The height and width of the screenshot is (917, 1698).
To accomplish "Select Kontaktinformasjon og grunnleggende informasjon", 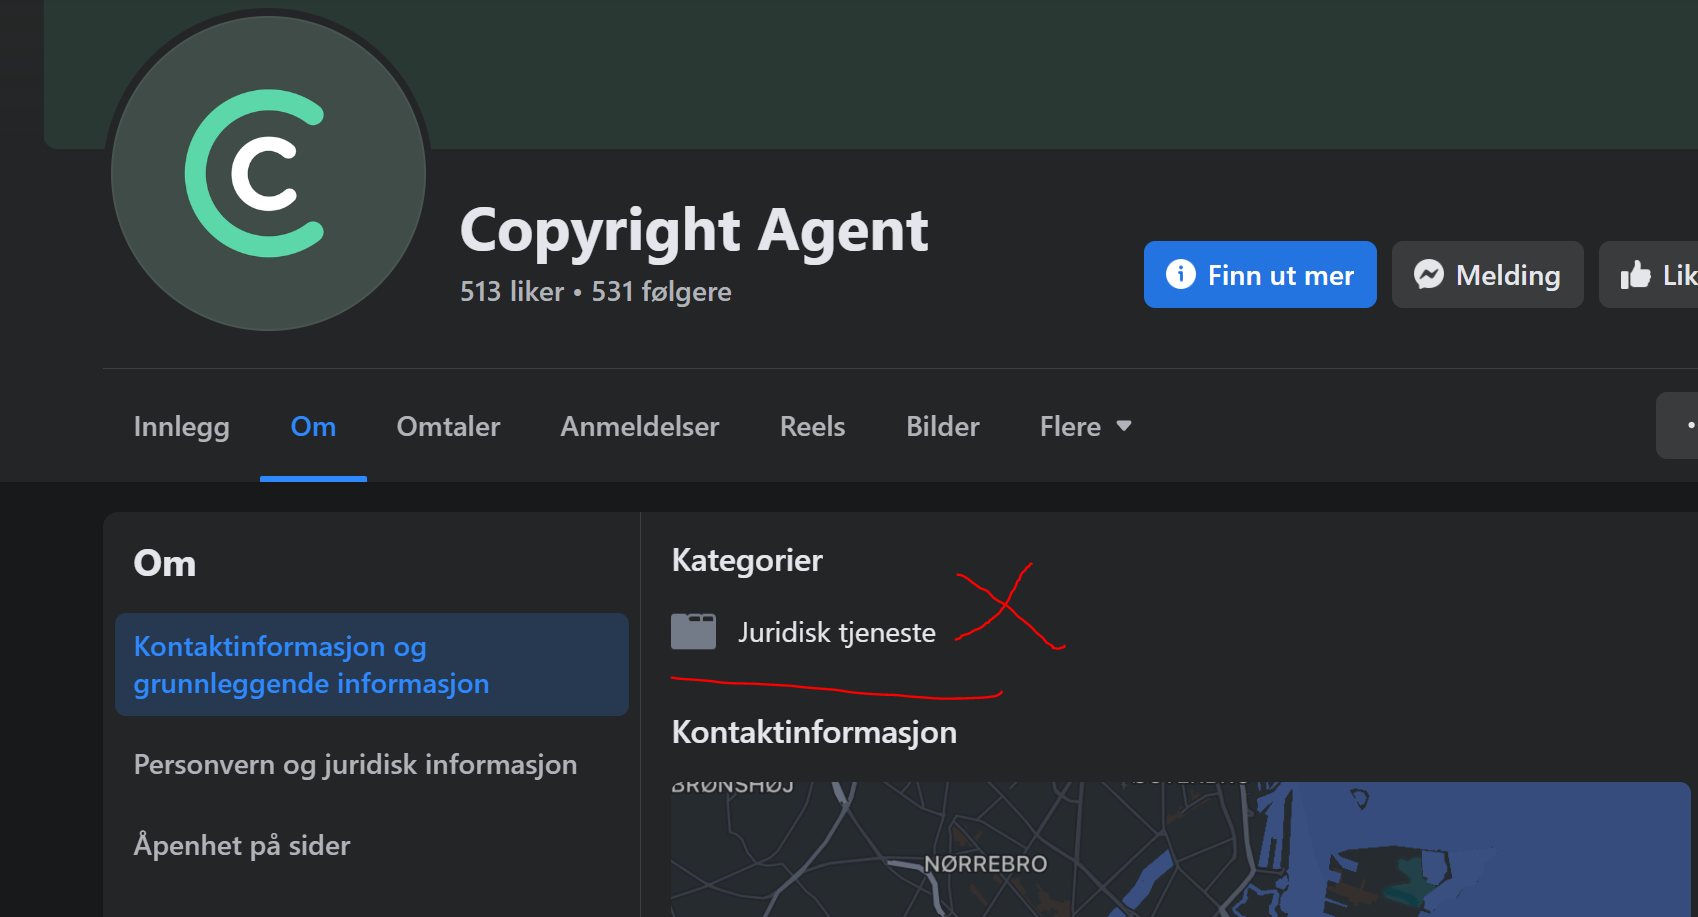I will pos(372,664).
